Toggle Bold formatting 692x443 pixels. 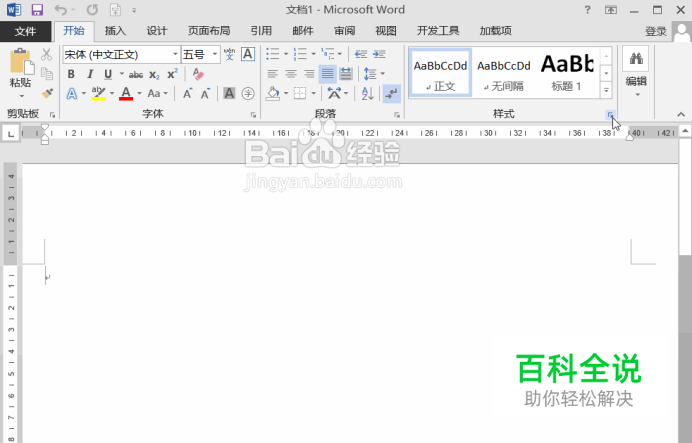point(71,74)
